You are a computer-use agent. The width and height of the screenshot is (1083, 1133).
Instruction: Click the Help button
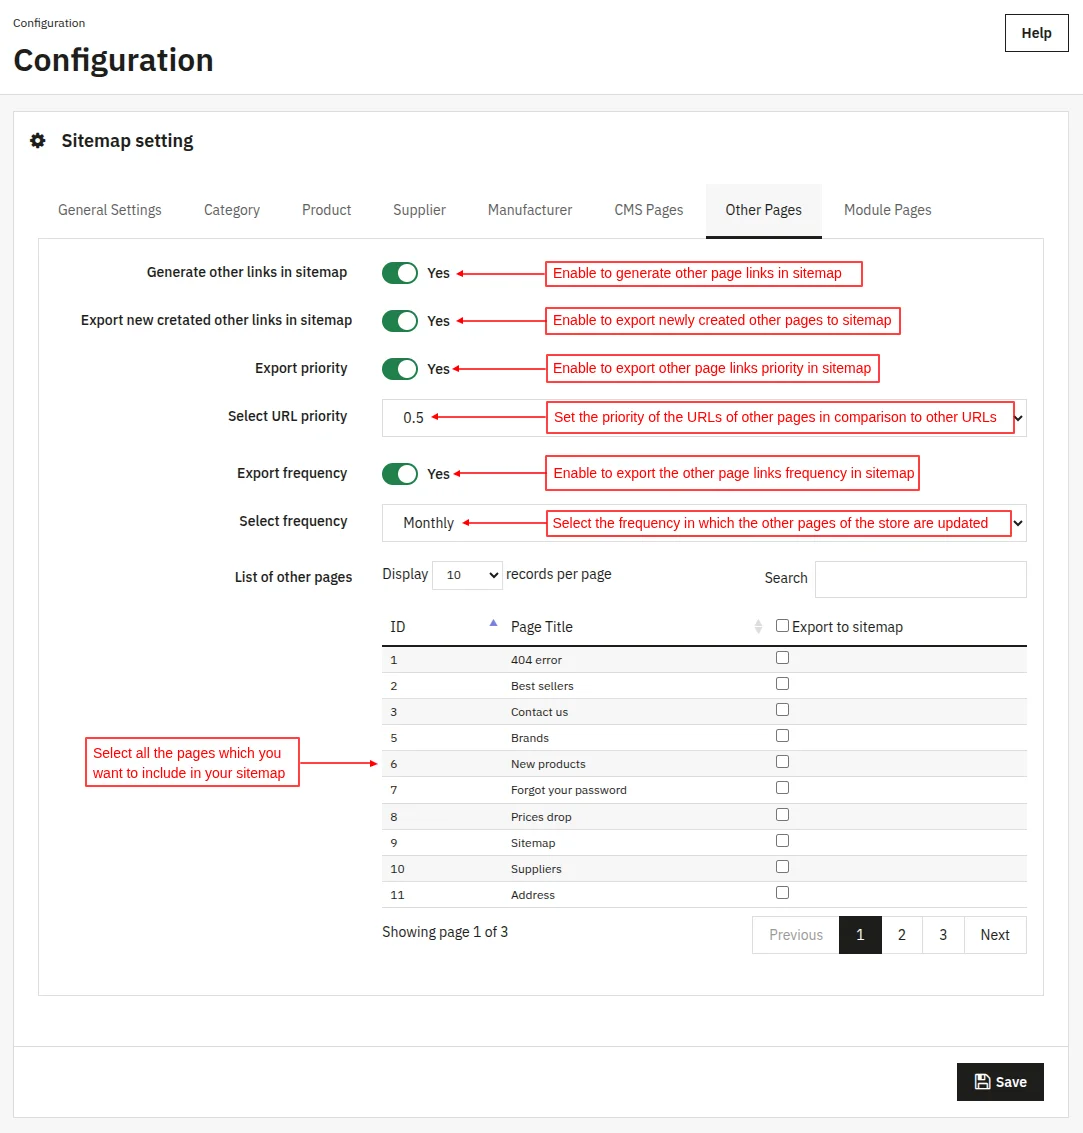pos(1037,33)
